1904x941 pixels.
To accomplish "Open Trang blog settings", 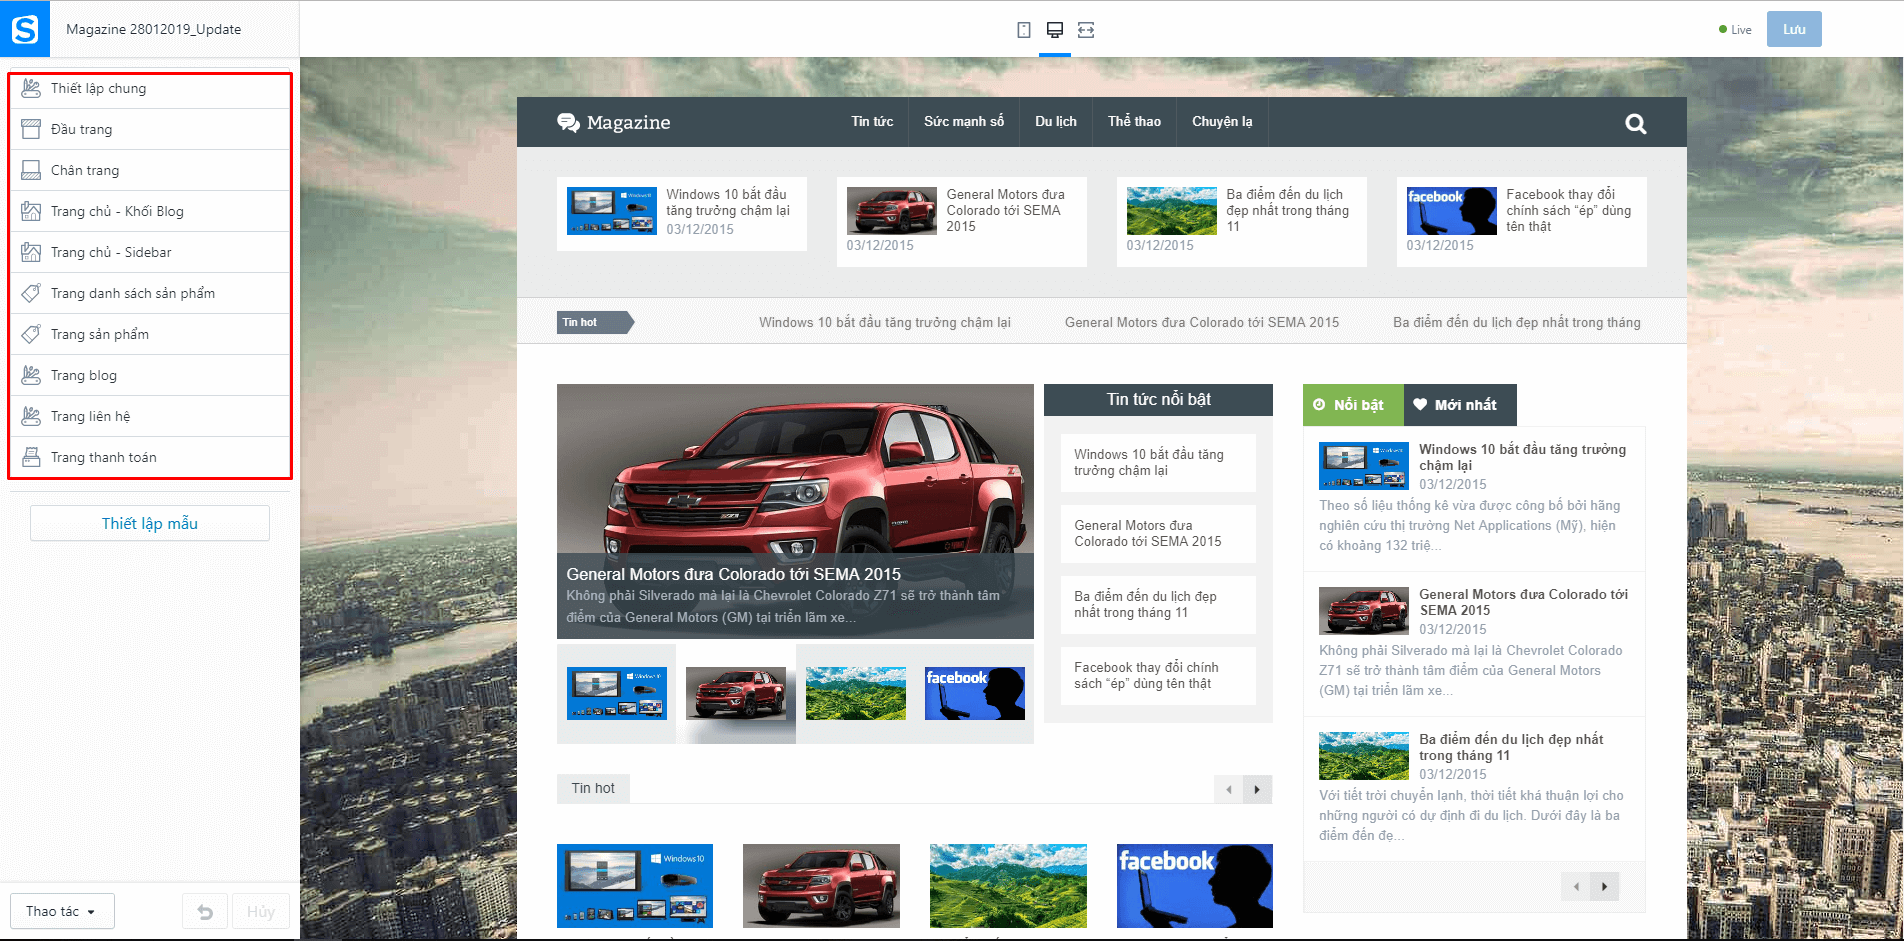I will (150, 375).
